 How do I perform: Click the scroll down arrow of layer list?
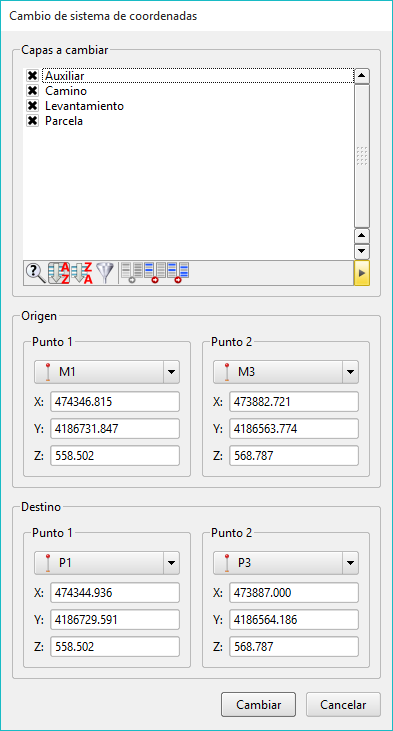pos(362,252)
